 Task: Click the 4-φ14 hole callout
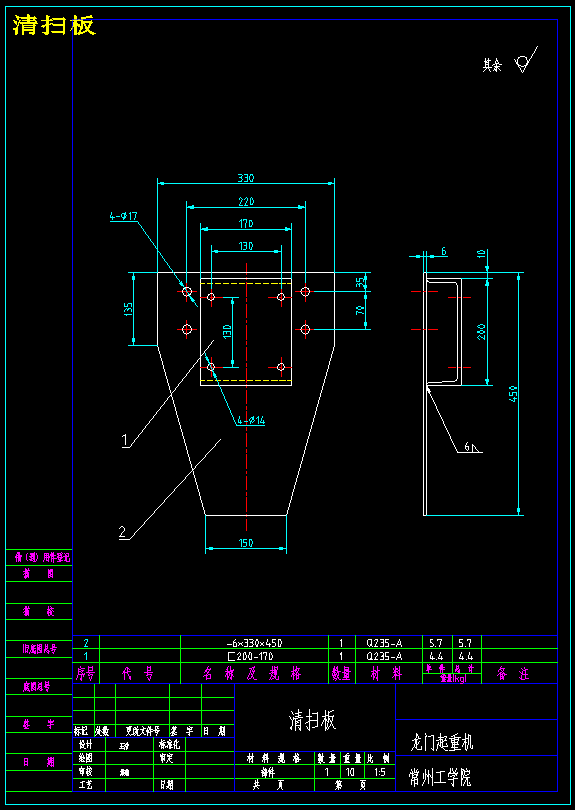point(251,421)
